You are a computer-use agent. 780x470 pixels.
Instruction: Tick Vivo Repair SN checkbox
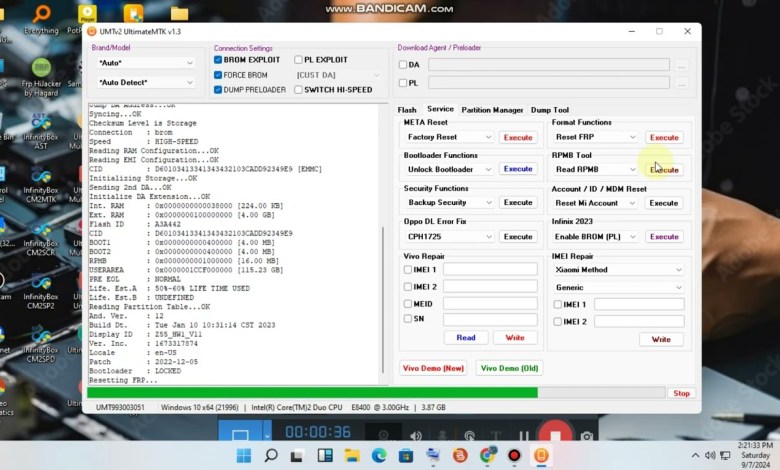[x=408, y=318]
